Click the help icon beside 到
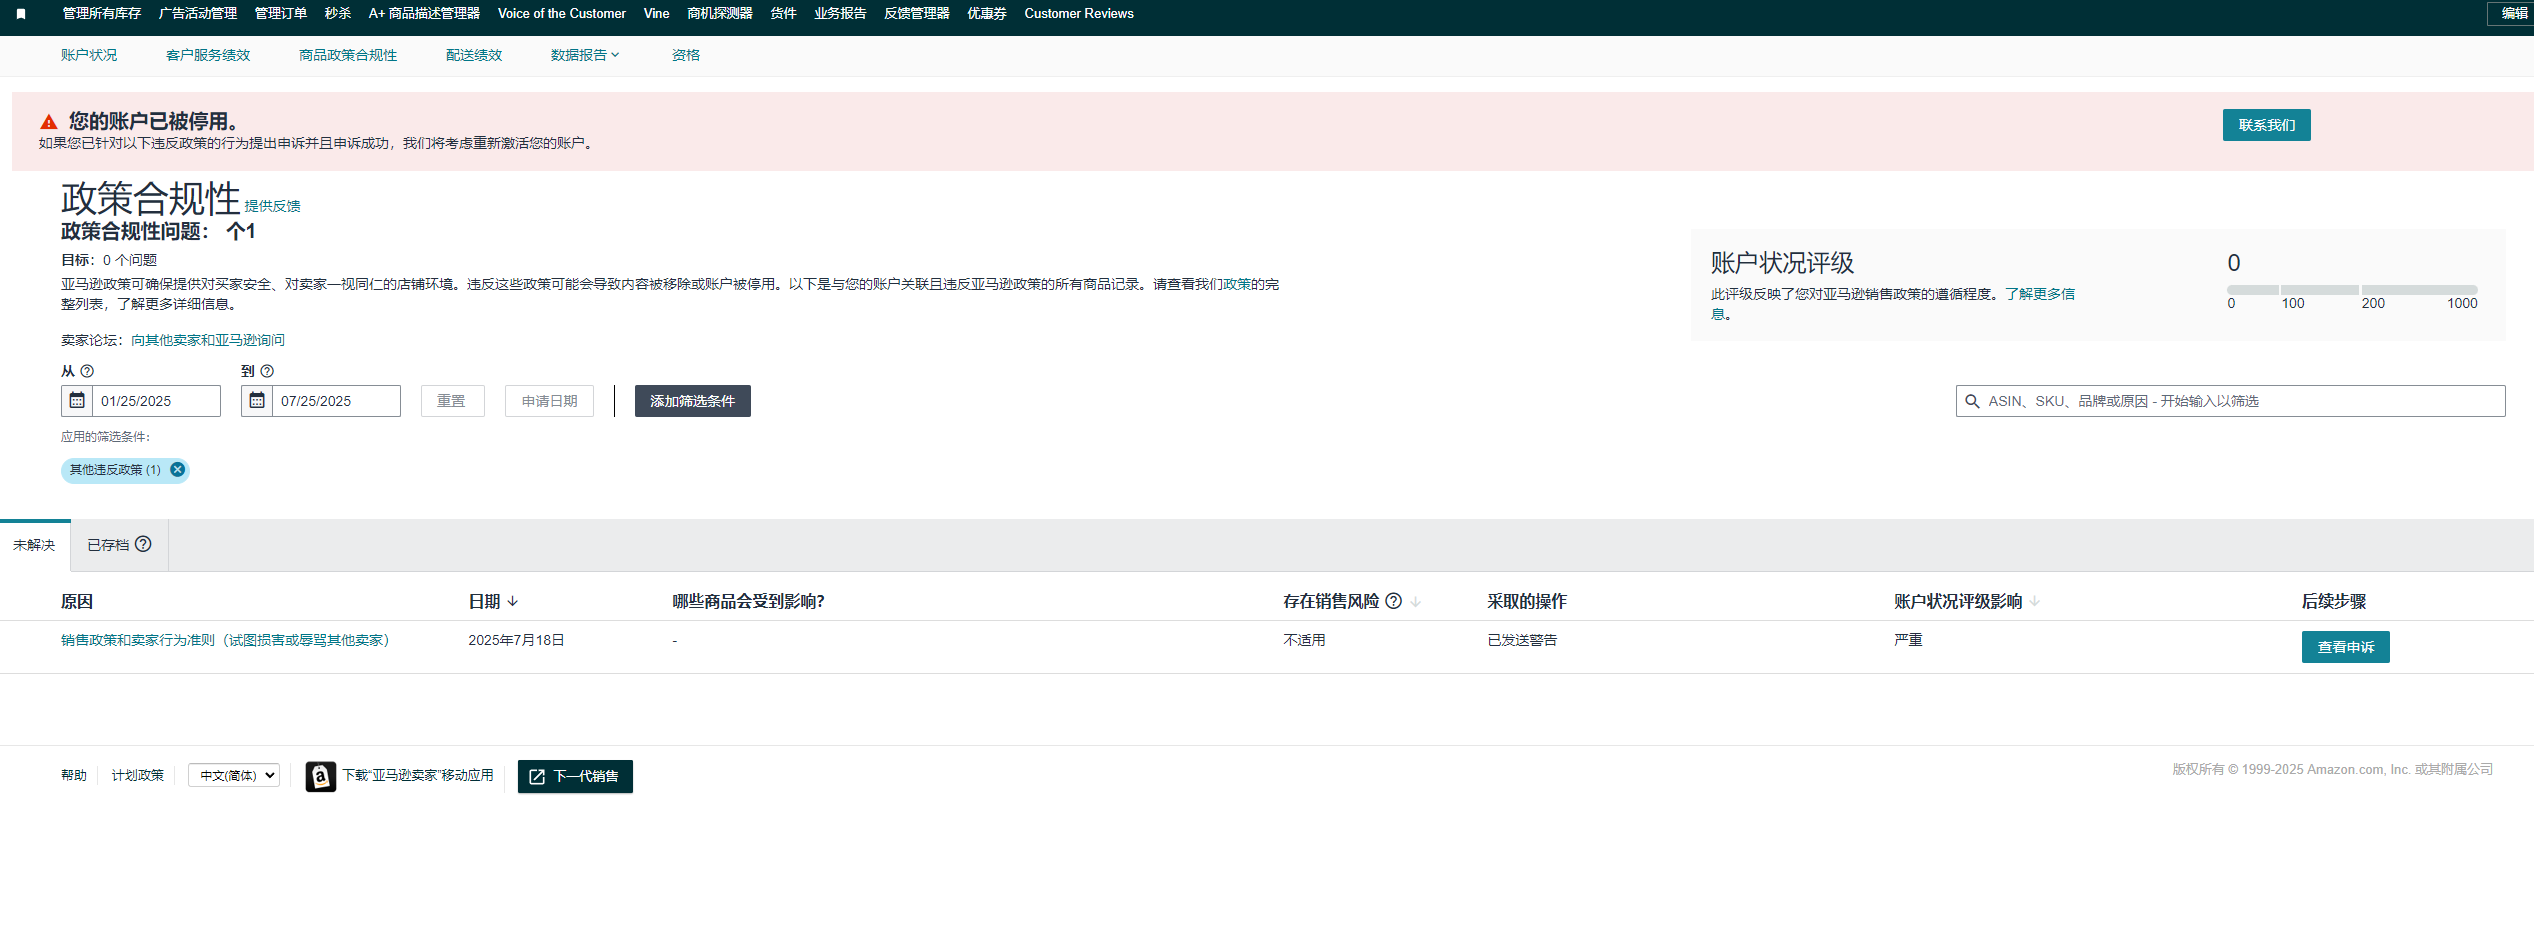The width and height of the screenshot is (2534, 933). pos(267,371)
